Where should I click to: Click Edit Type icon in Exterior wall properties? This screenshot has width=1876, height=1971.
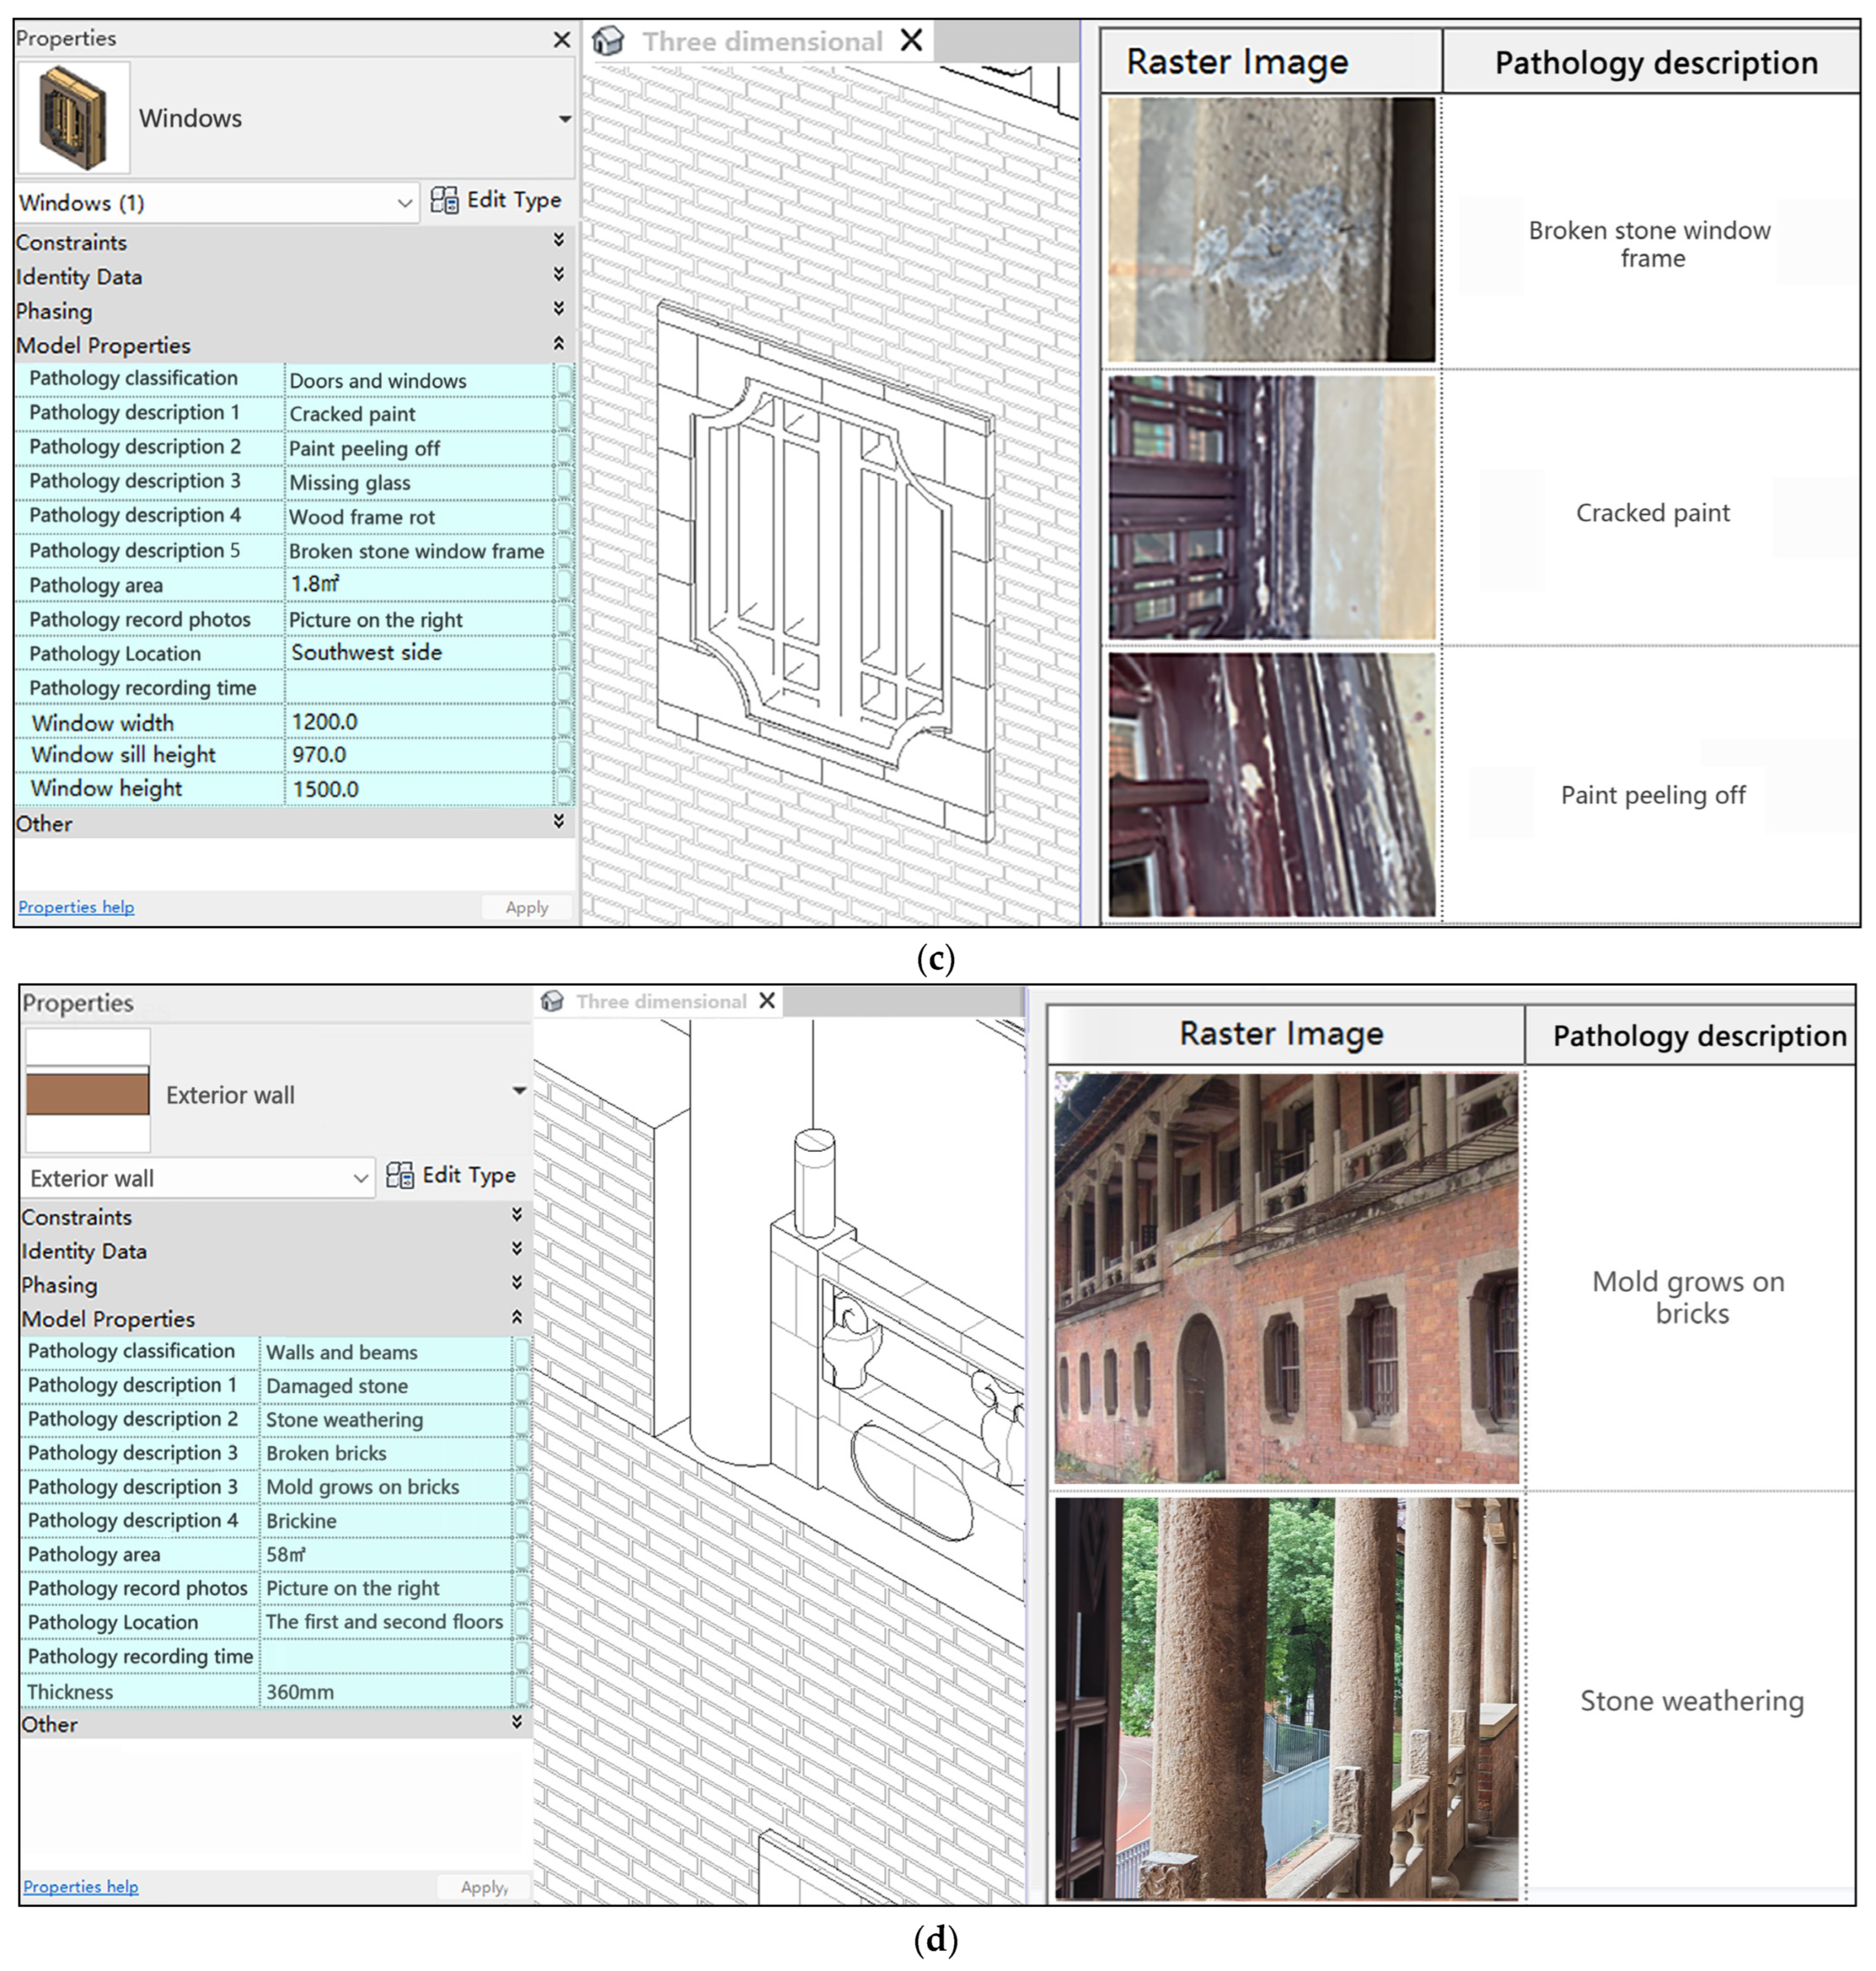tap(400, 1175)
